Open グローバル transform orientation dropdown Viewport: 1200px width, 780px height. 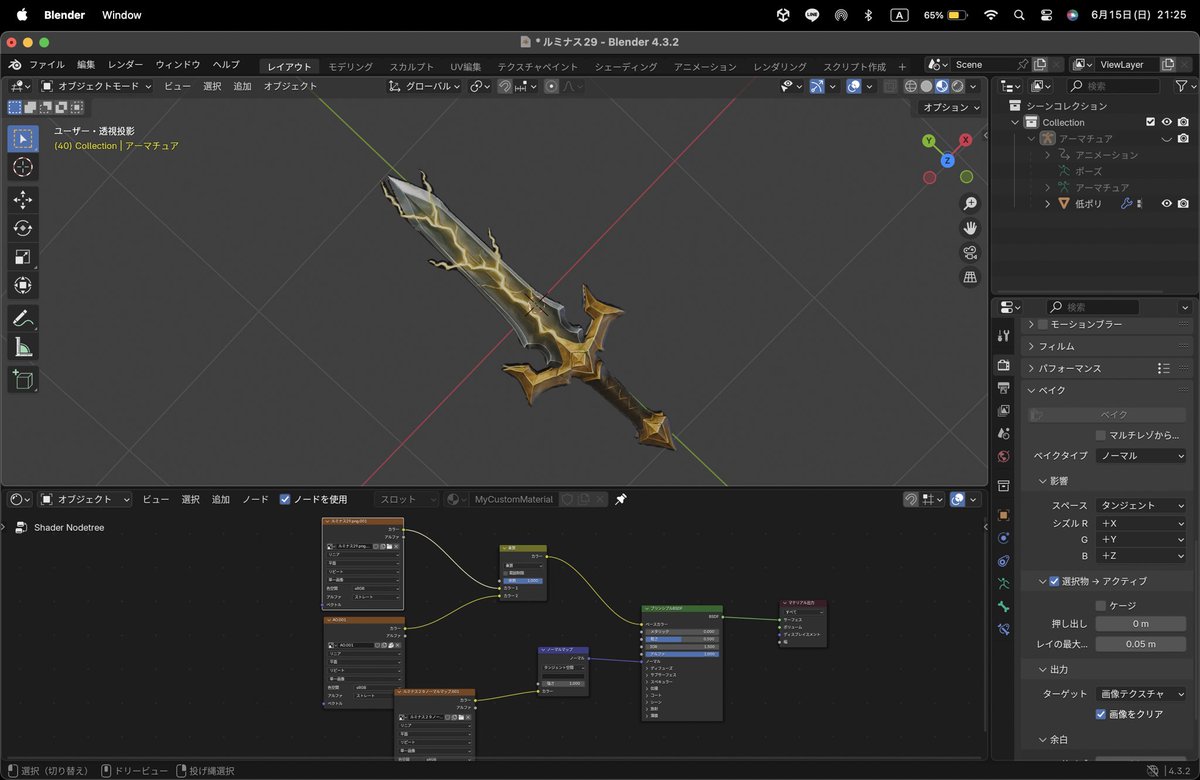426,86
